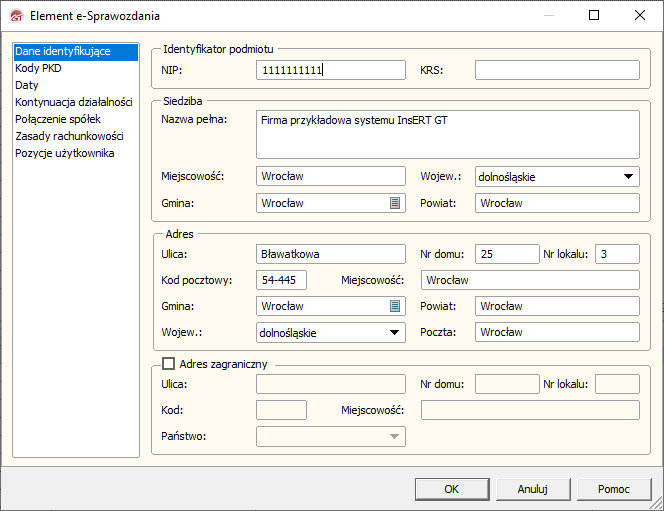Close the Element e-Sprawozdania dialog

click(640, 15)
